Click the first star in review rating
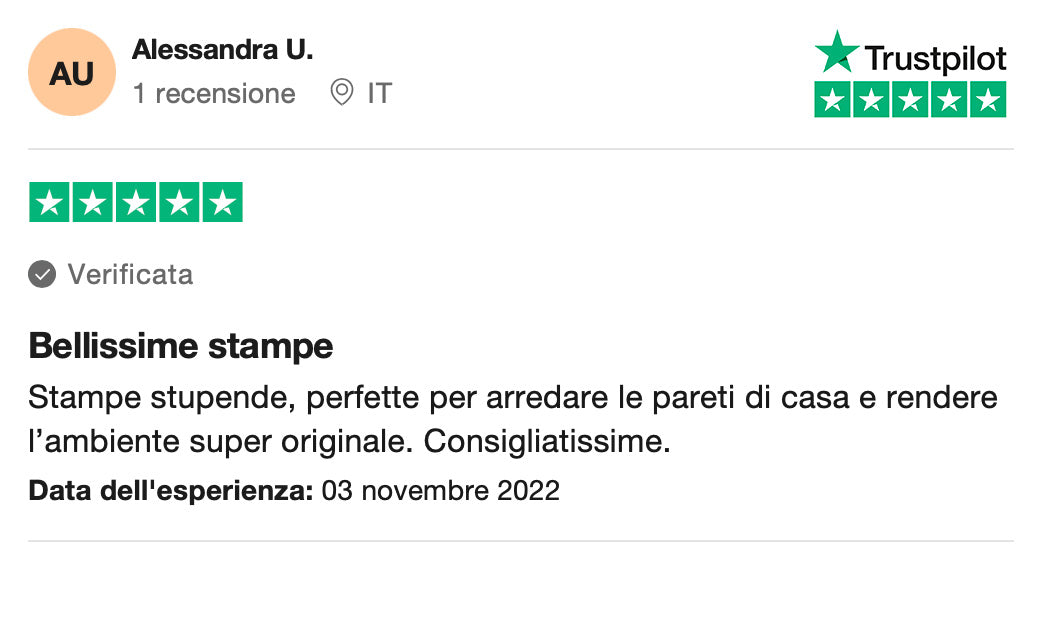Screen dimensions: 1039x623 [49, 203]
